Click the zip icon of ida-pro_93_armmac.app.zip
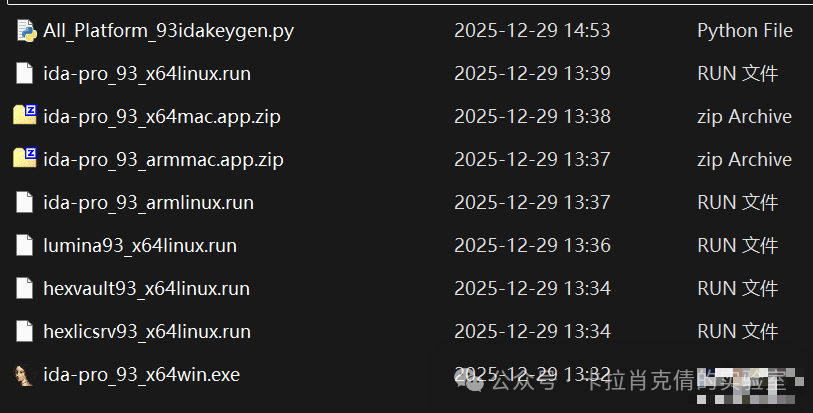Screen dimensions: 813x413 25,158
